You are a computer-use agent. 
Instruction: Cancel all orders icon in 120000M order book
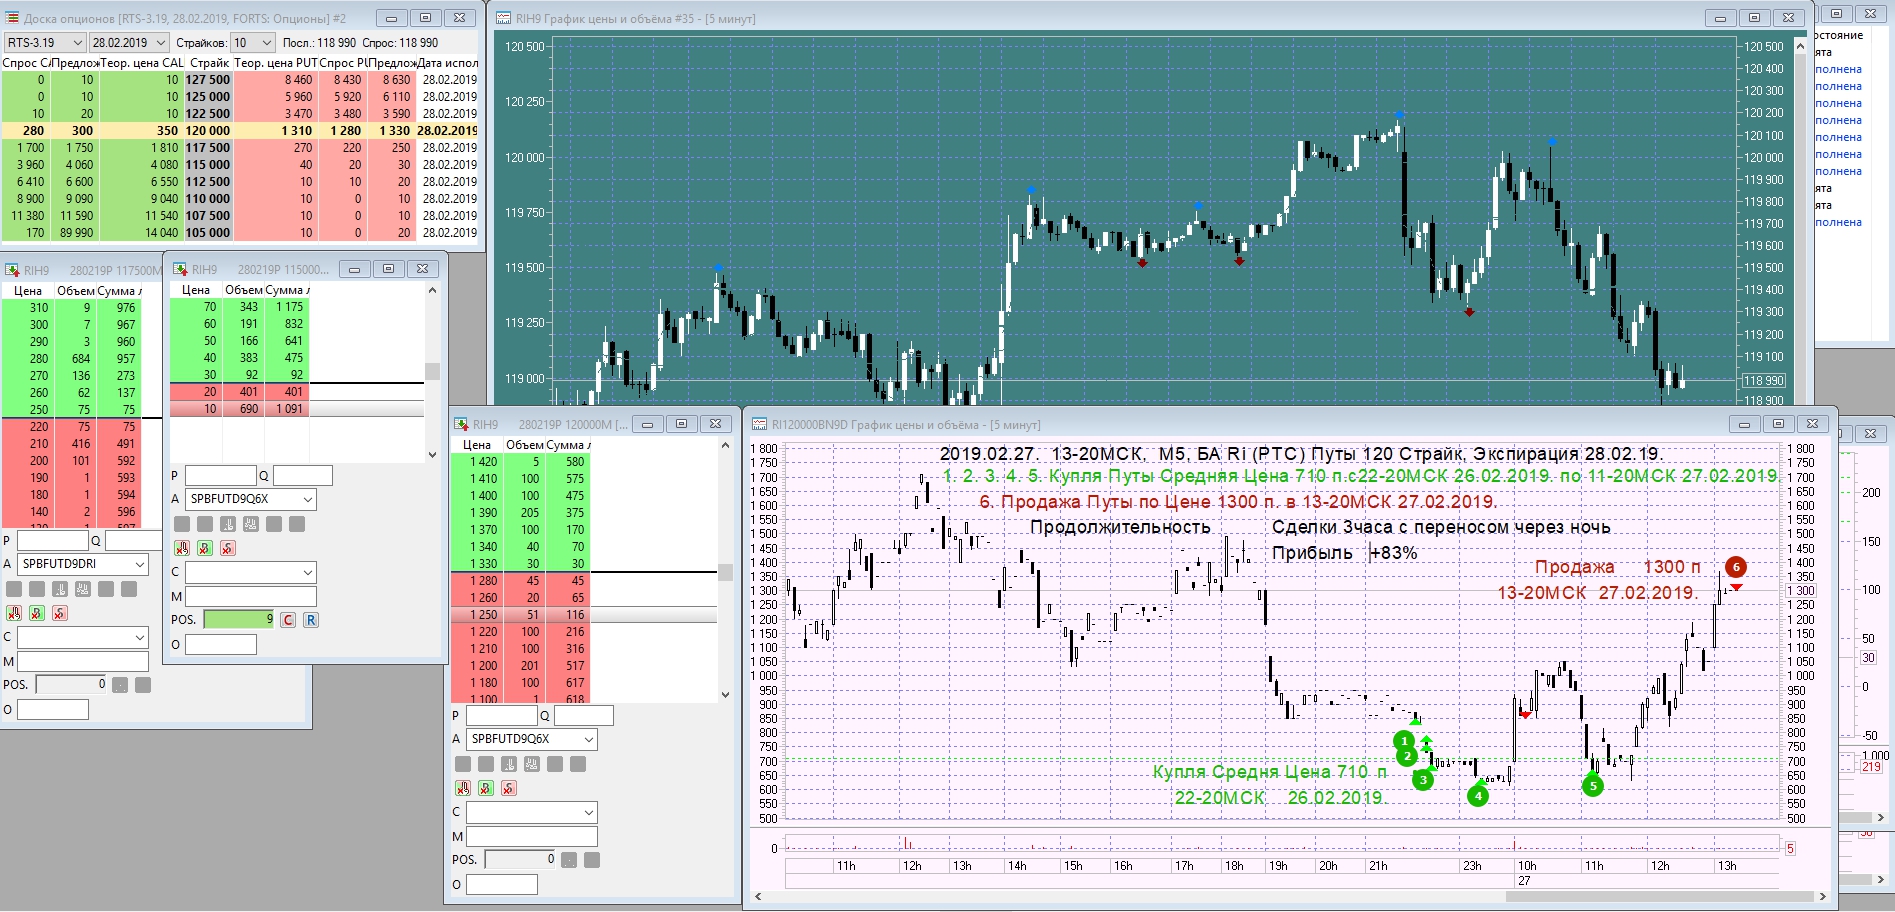pos(462,788)
